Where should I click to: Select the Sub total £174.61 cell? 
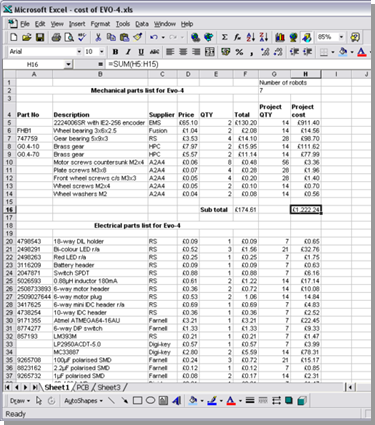(x=246, y=210)
